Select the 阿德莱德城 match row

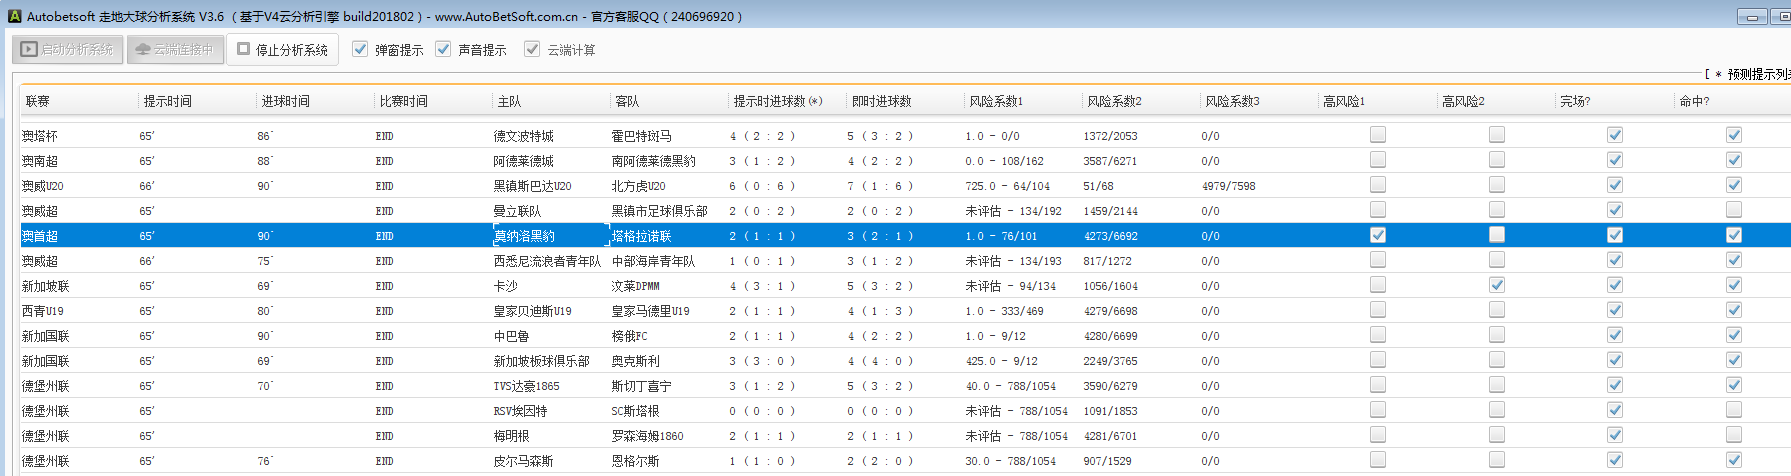(x=523, y=161)
